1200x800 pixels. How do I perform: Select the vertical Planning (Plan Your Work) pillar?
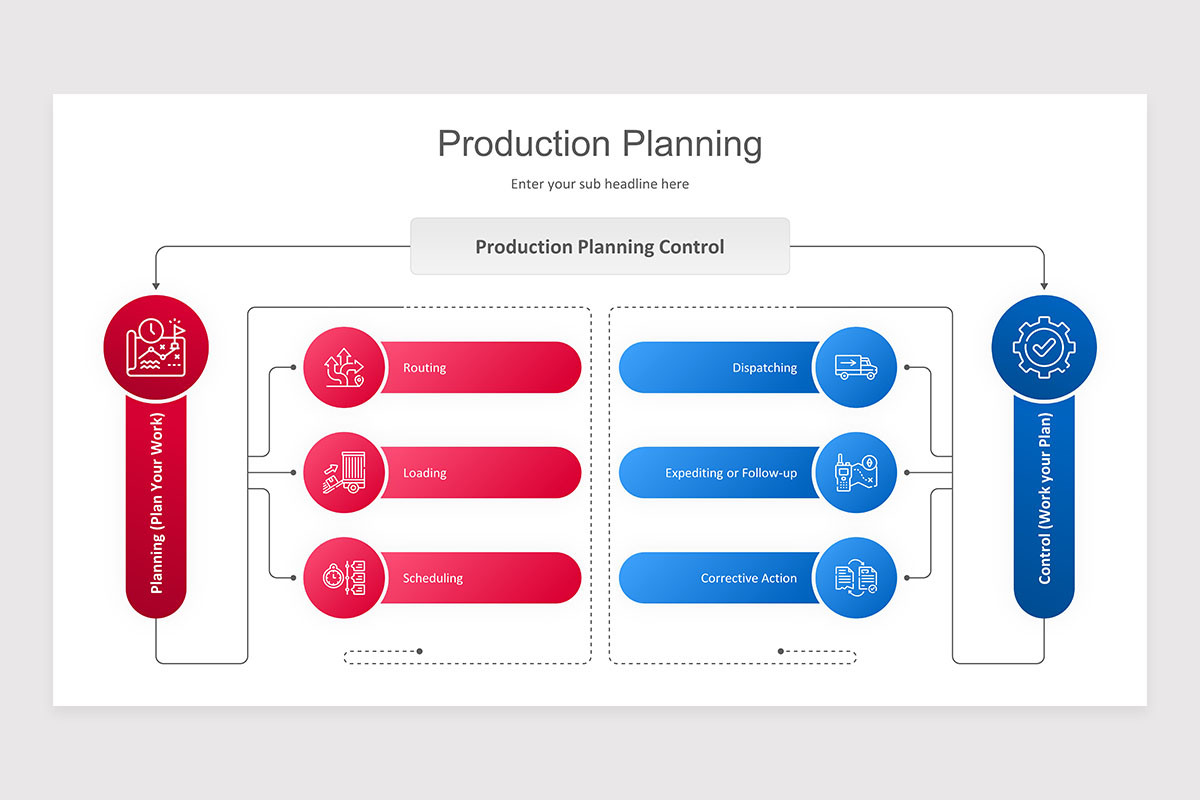pyautogui.click(x=156, y=506)
